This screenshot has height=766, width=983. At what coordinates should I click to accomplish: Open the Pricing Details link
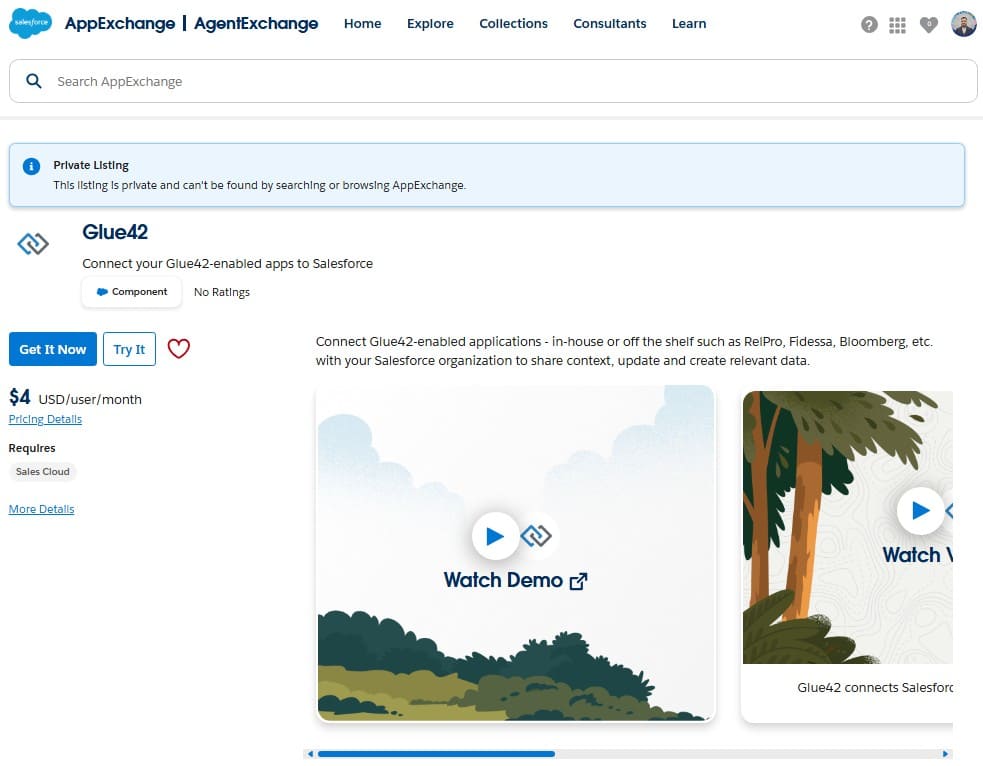(45, 419)
